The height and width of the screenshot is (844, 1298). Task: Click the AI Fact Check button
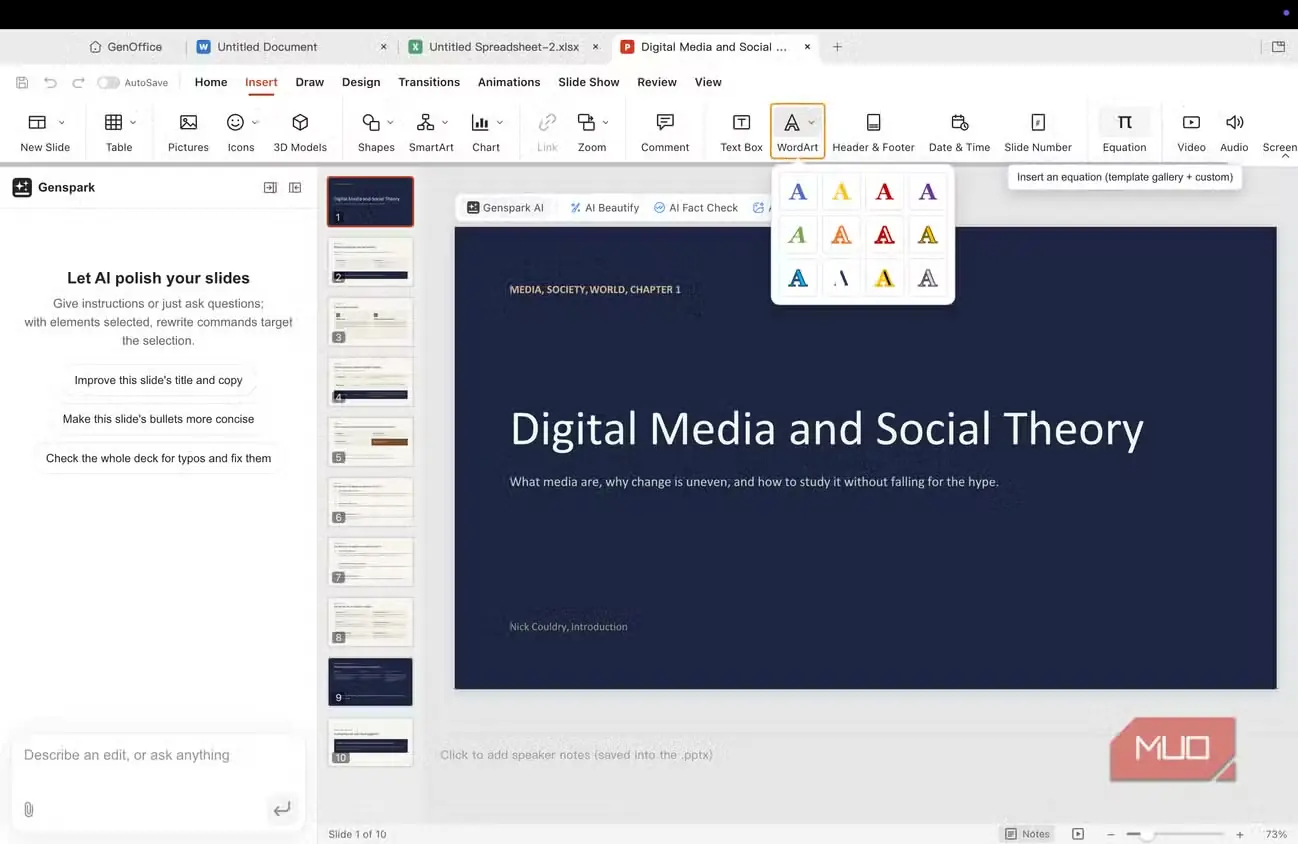pyautogui.click(x=696, y=208)
